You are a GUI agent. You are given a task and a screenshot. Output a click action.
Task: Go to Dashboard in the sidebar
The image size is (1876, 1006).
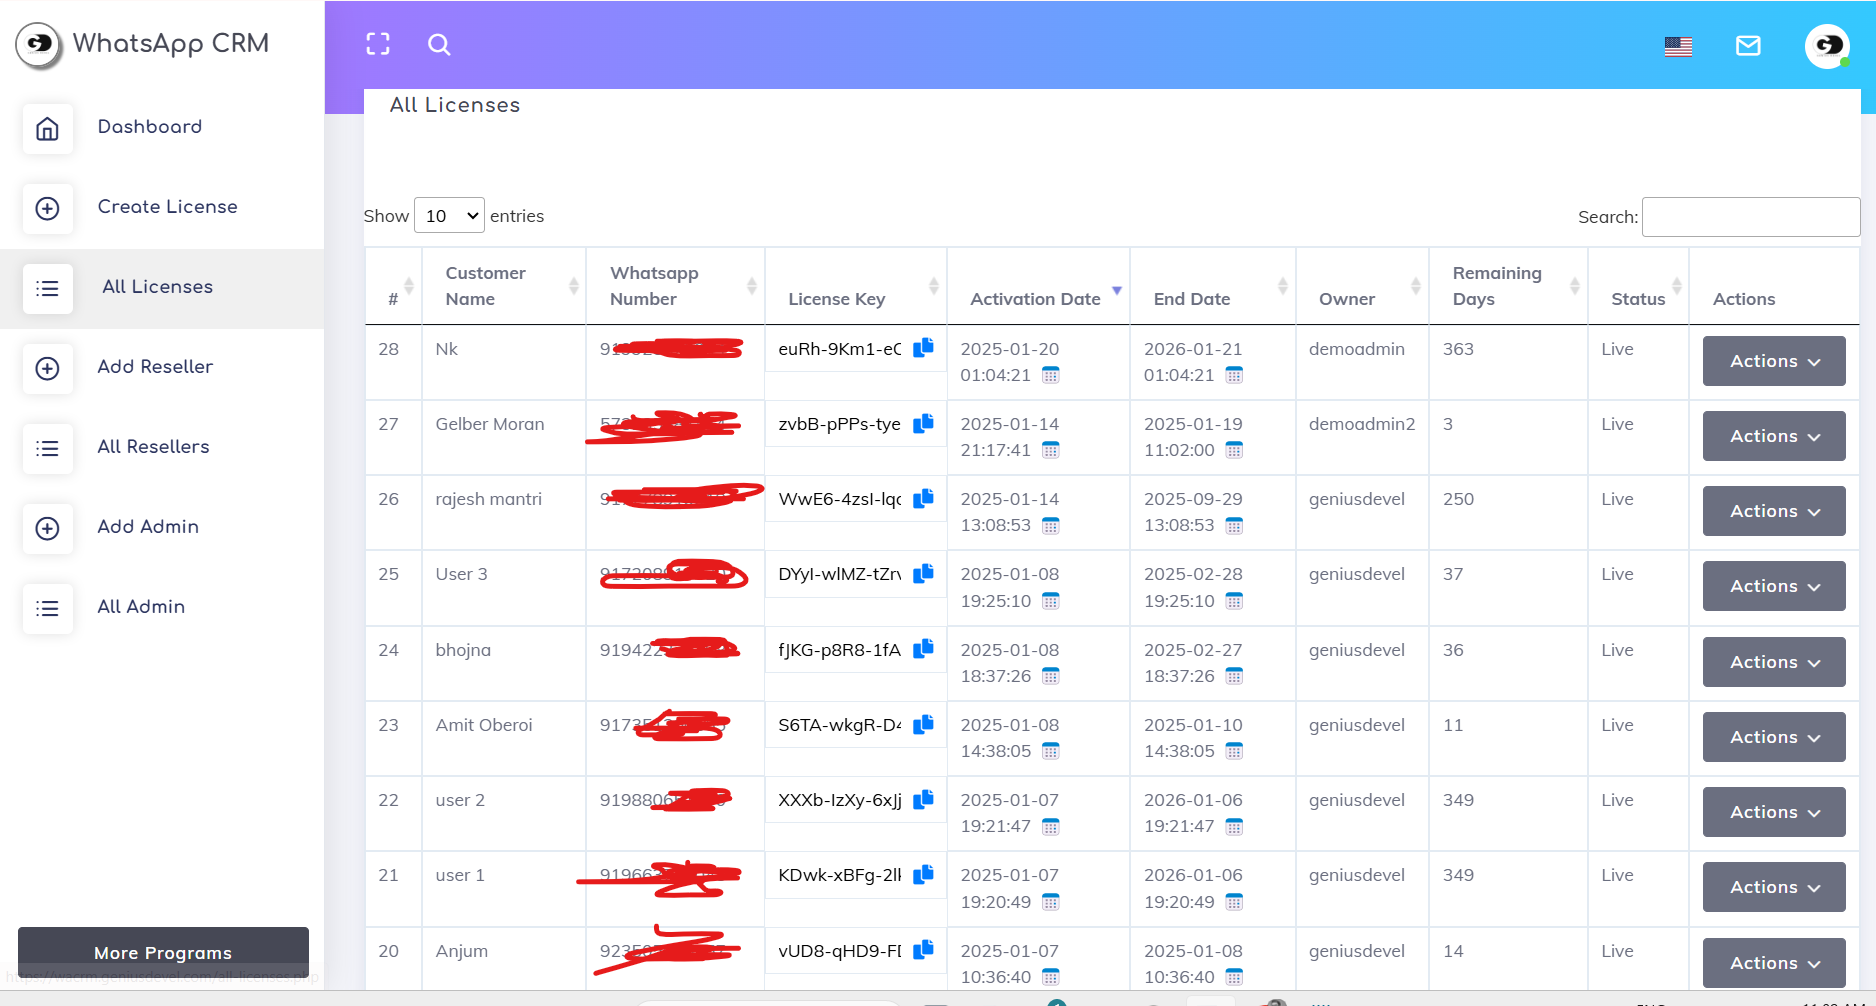[x=149, y=127]
